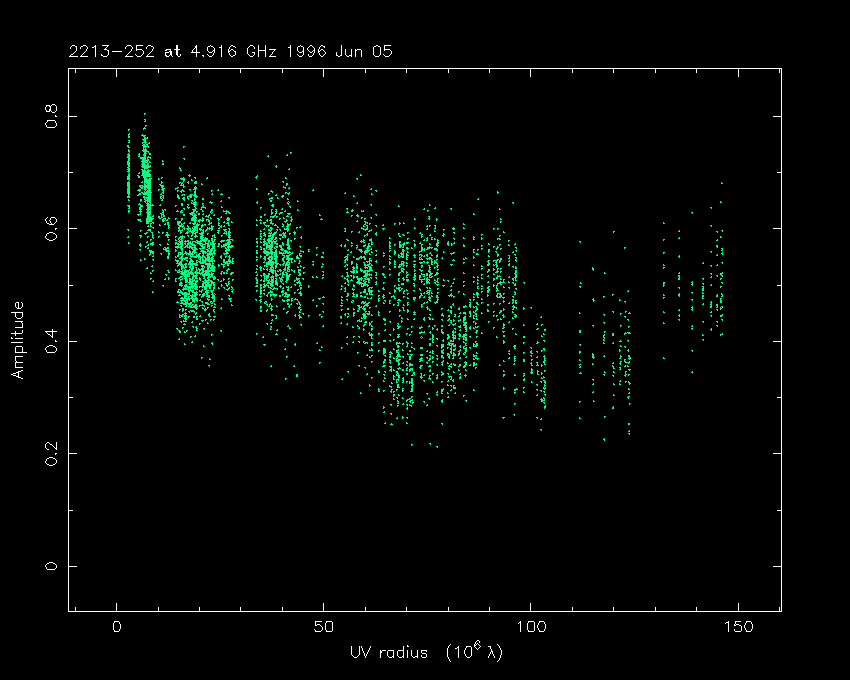The width and height of the screenshot is (850, 680).
Task: Pick the rightmost data cluster near UV radius 145
Action: pos(716,280)
